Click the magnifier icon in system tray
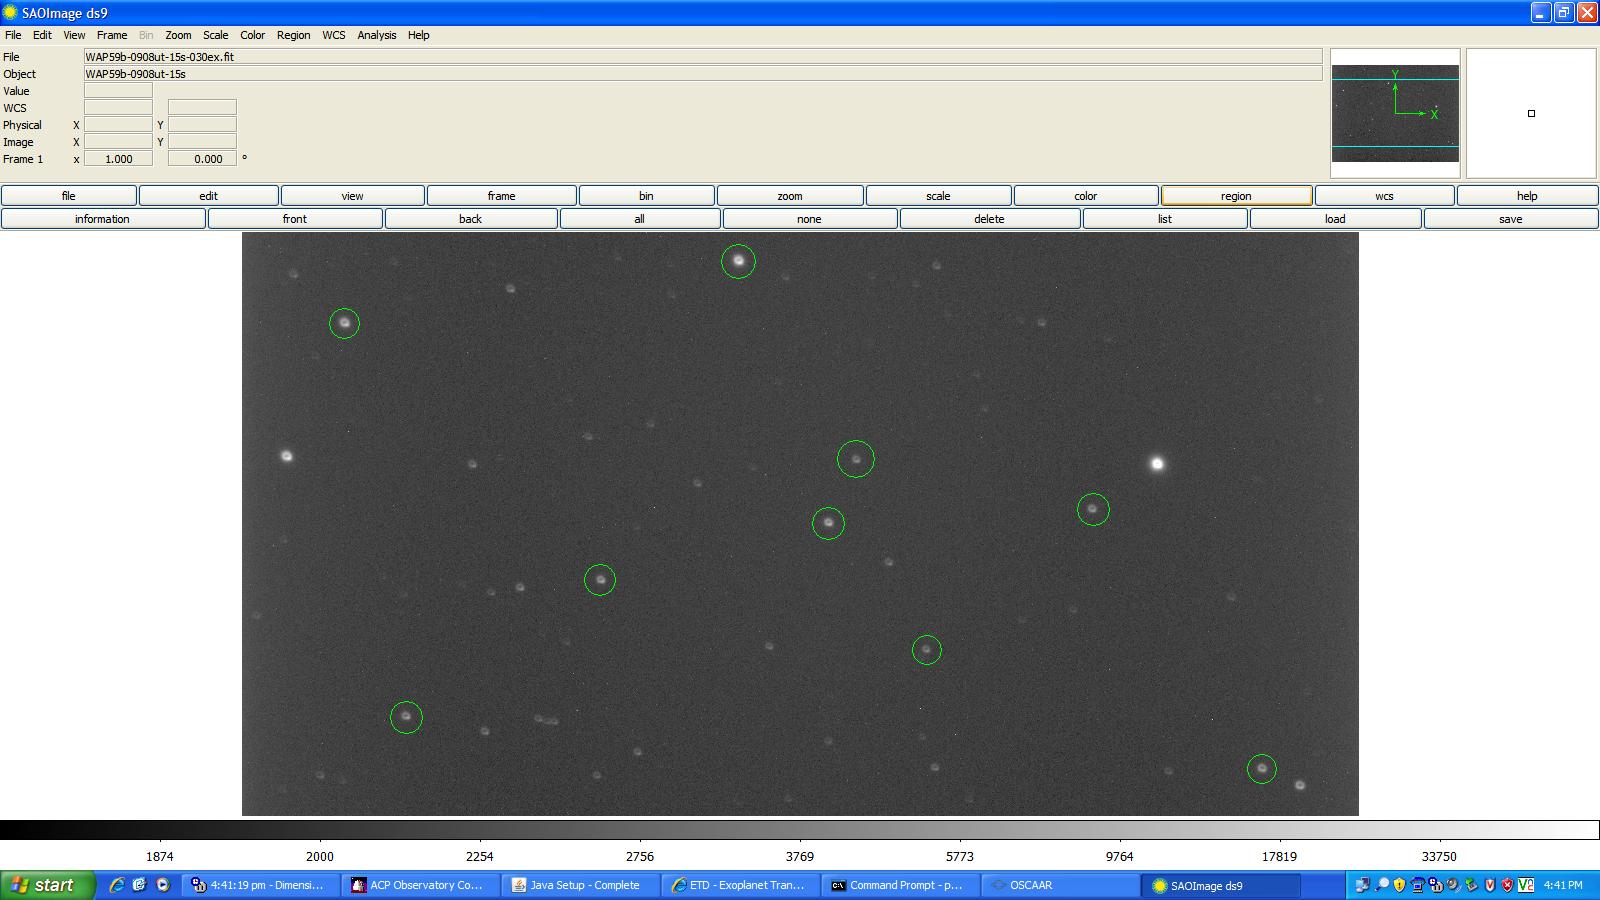Image resolution: width=1600 pixels, height=900 pixels. (x=1381, y=885)
